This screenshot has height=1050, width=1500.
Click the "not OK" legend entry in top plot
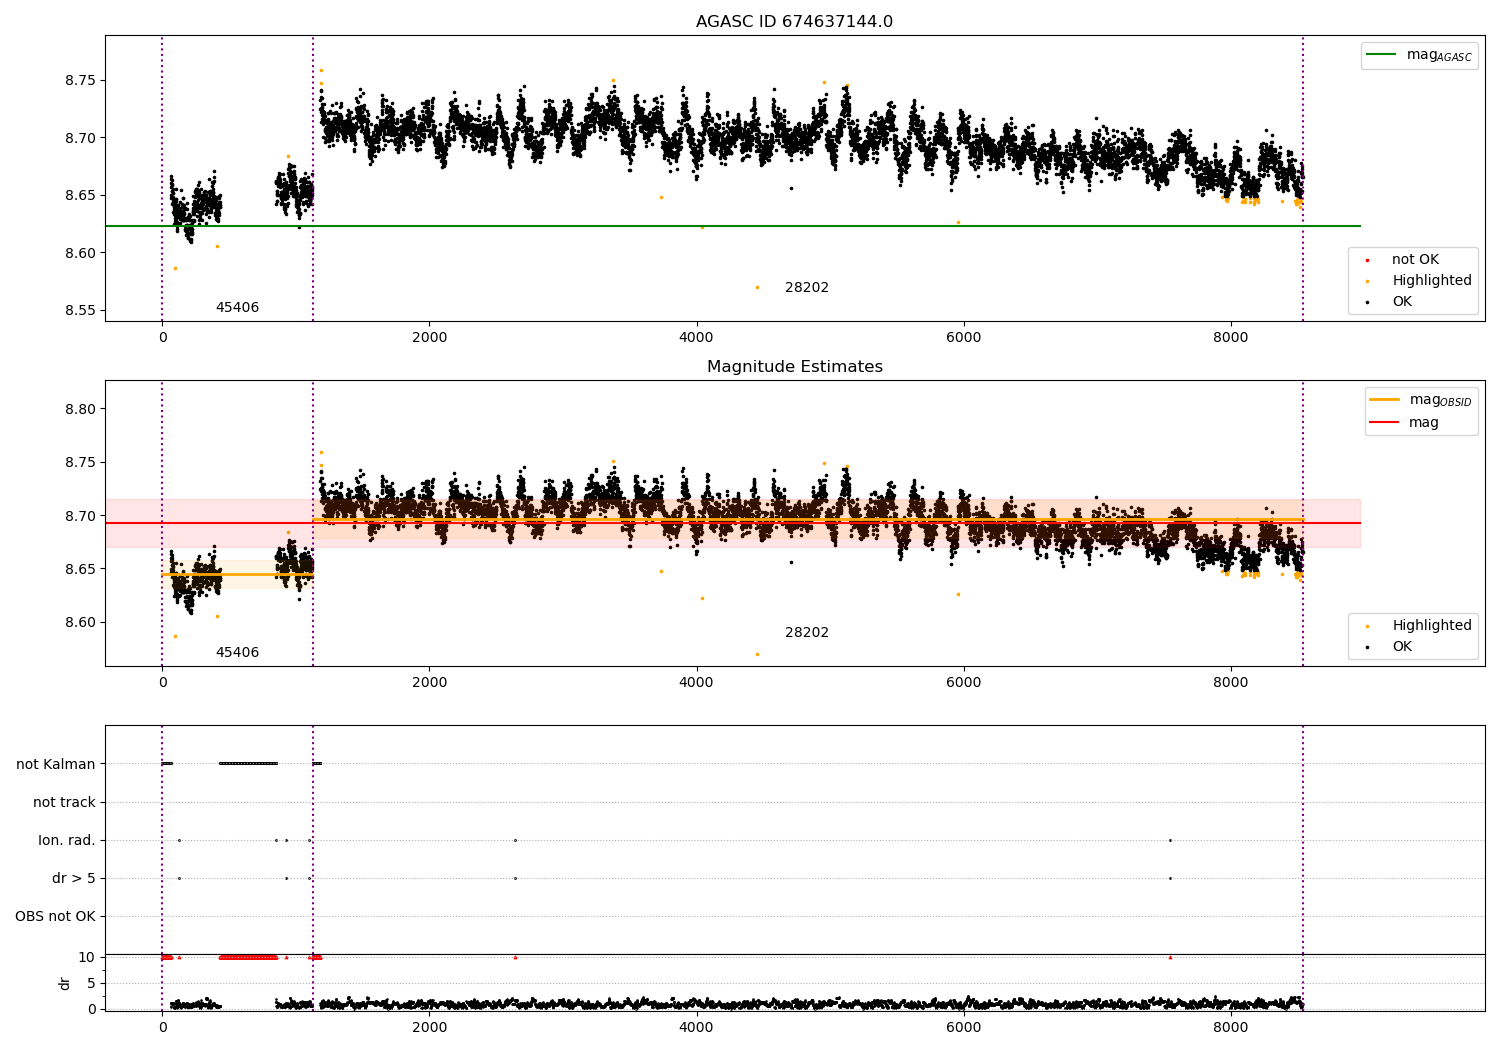coord(1415,260)
